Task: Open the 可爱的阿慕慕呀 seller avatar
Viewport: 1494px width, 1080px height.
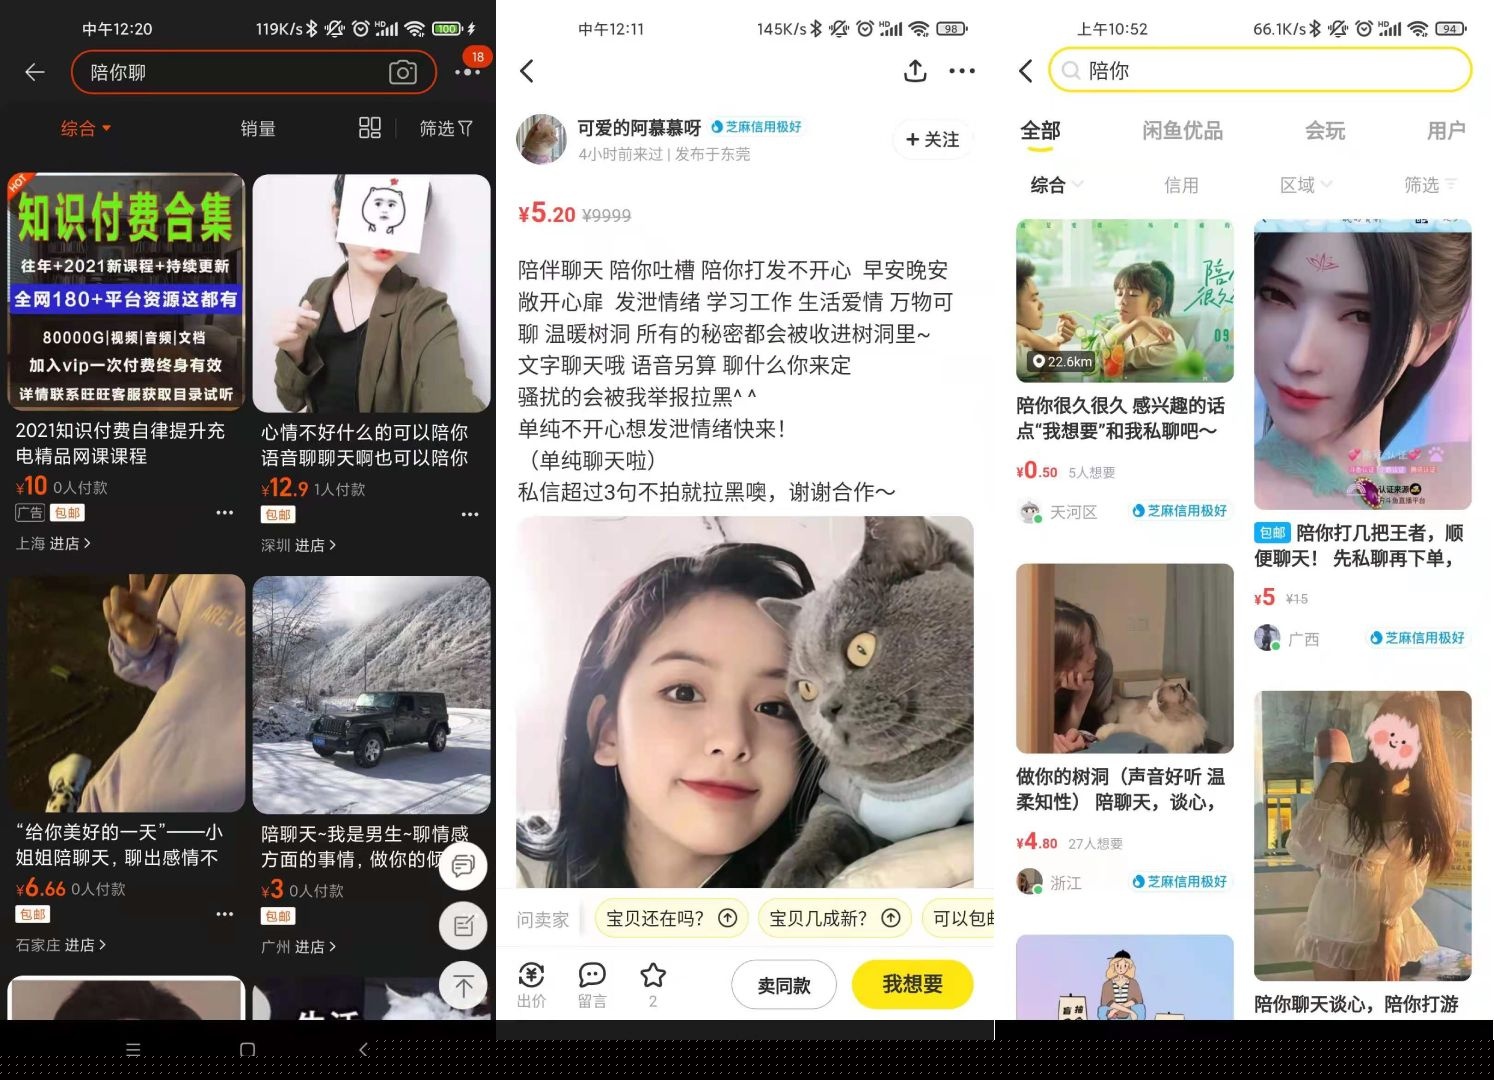Action: click(541, 139)
